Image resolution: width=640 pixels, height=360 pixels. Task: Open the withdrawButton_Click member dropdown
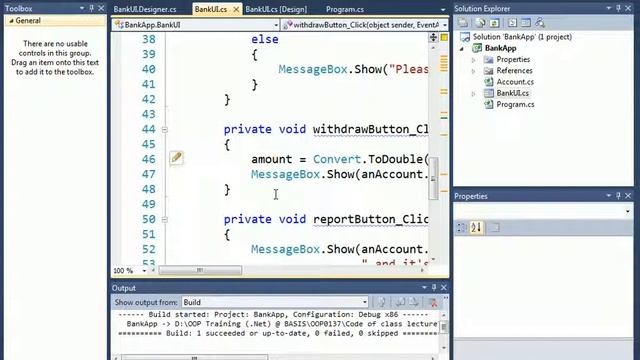444,25
